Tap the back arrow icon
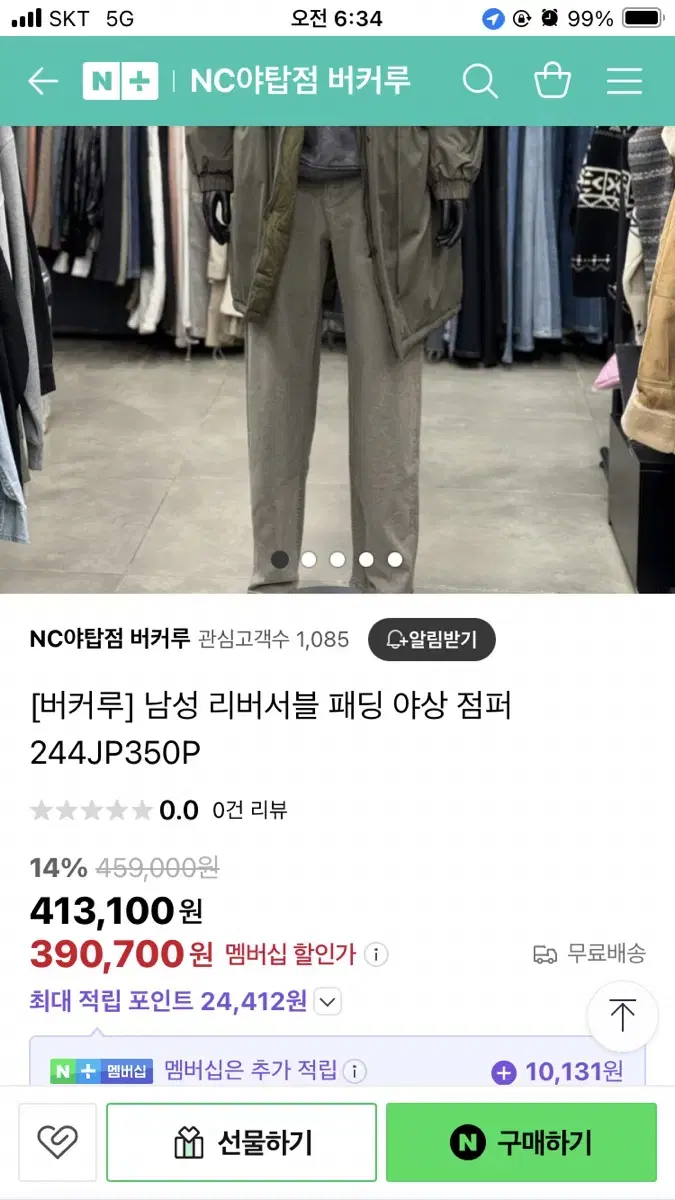This screenshot has height=1200, width=675. click(43, 81)
